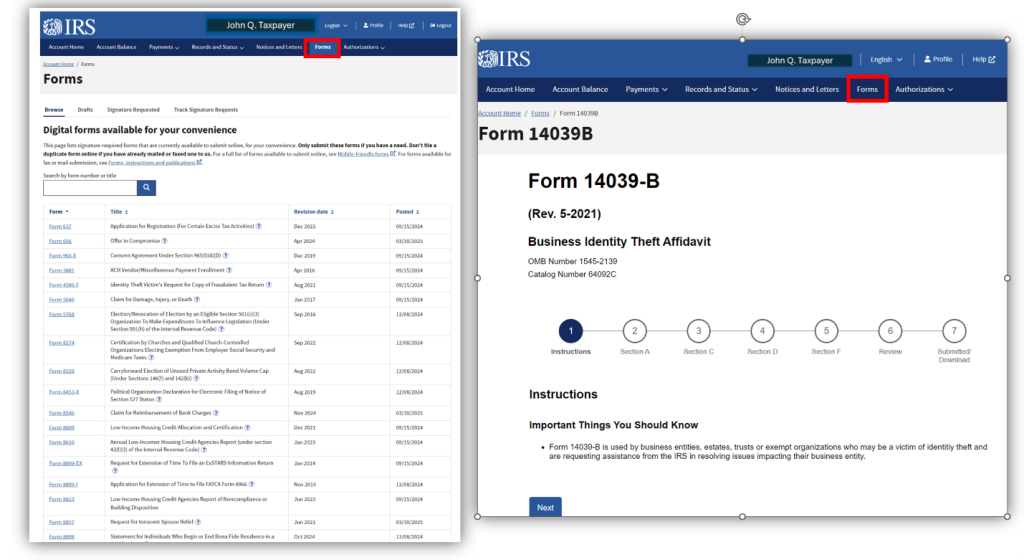
Task: Open English language dropdown on Form 14039B page
Action: [x=886, y=59]
